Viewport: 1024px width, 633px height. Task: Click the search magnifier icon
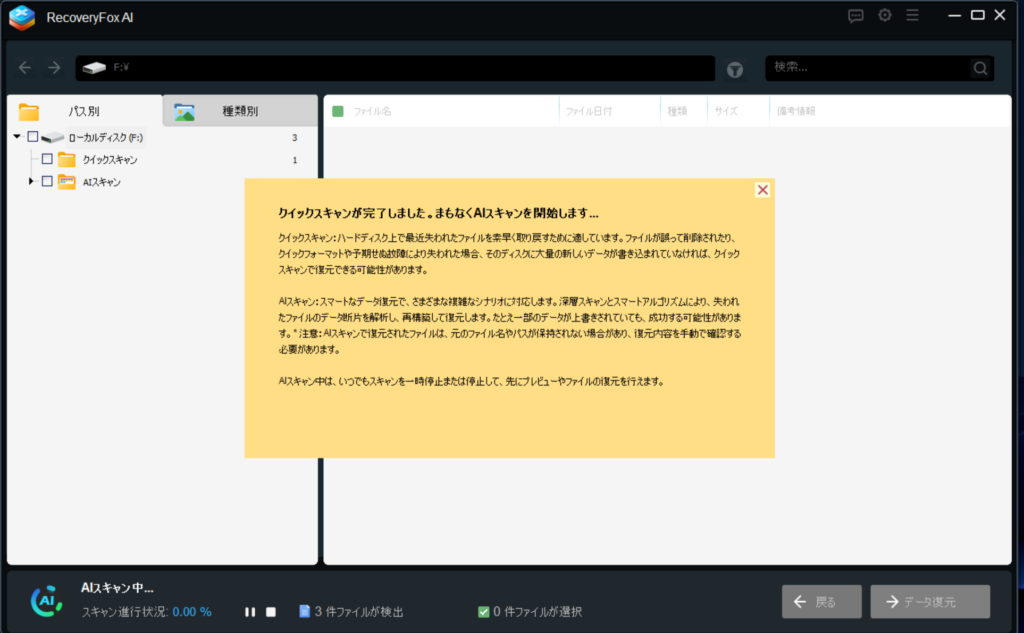tap(980, 68)
